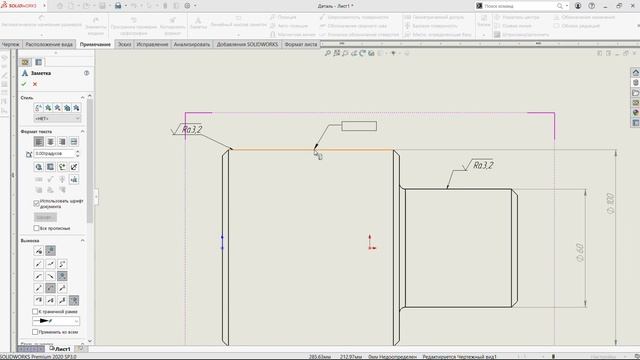This screenshot has width=640, height=360.
Task: Switch to the Анализировать tab
Action: tap(192, 44)
